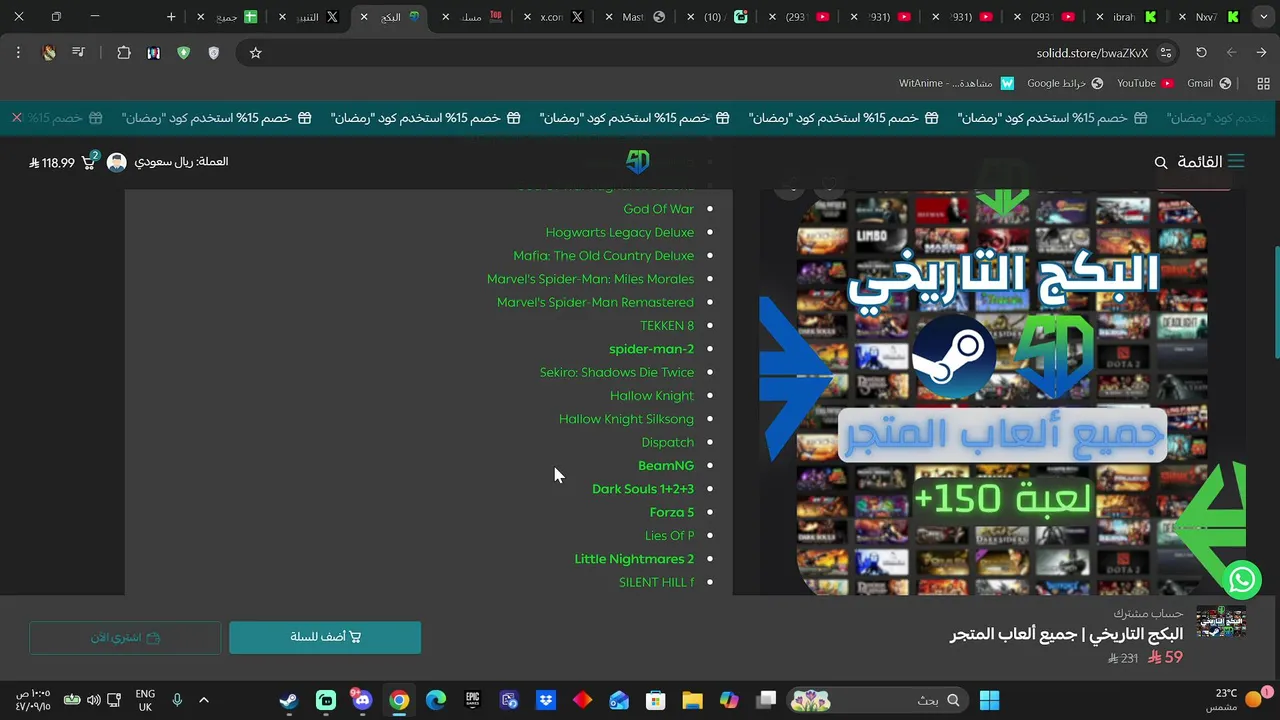1280x720 pixels.
Task: Open Marvel's Spider-Man Remastered link
Action: [595, 302]
